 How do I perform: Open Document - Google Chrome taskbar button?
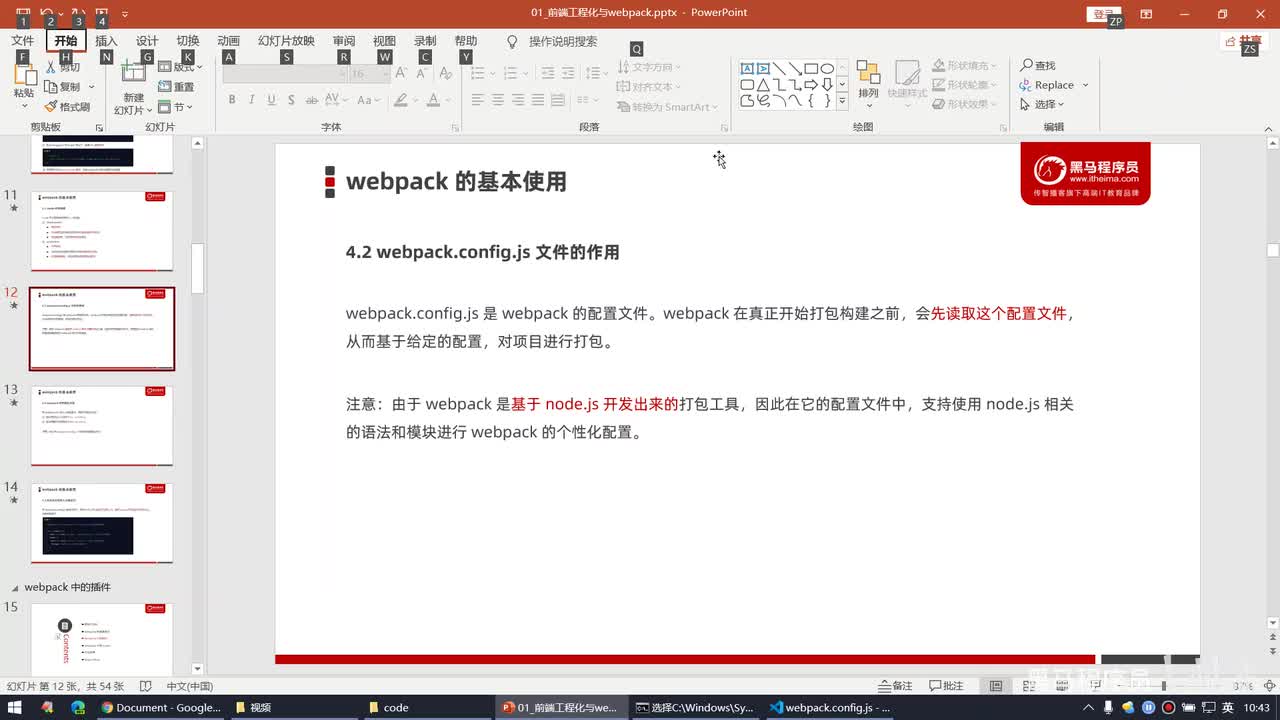160,707
